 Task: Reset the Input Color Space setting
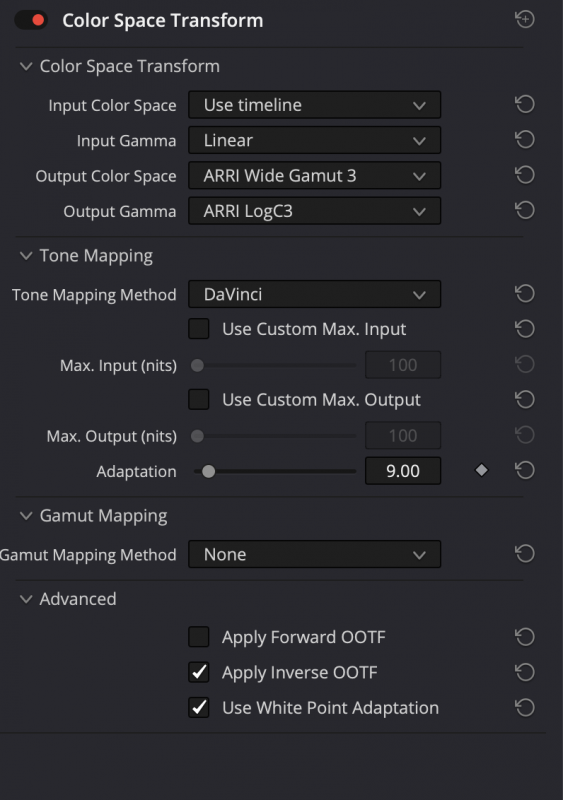point(525,105)
